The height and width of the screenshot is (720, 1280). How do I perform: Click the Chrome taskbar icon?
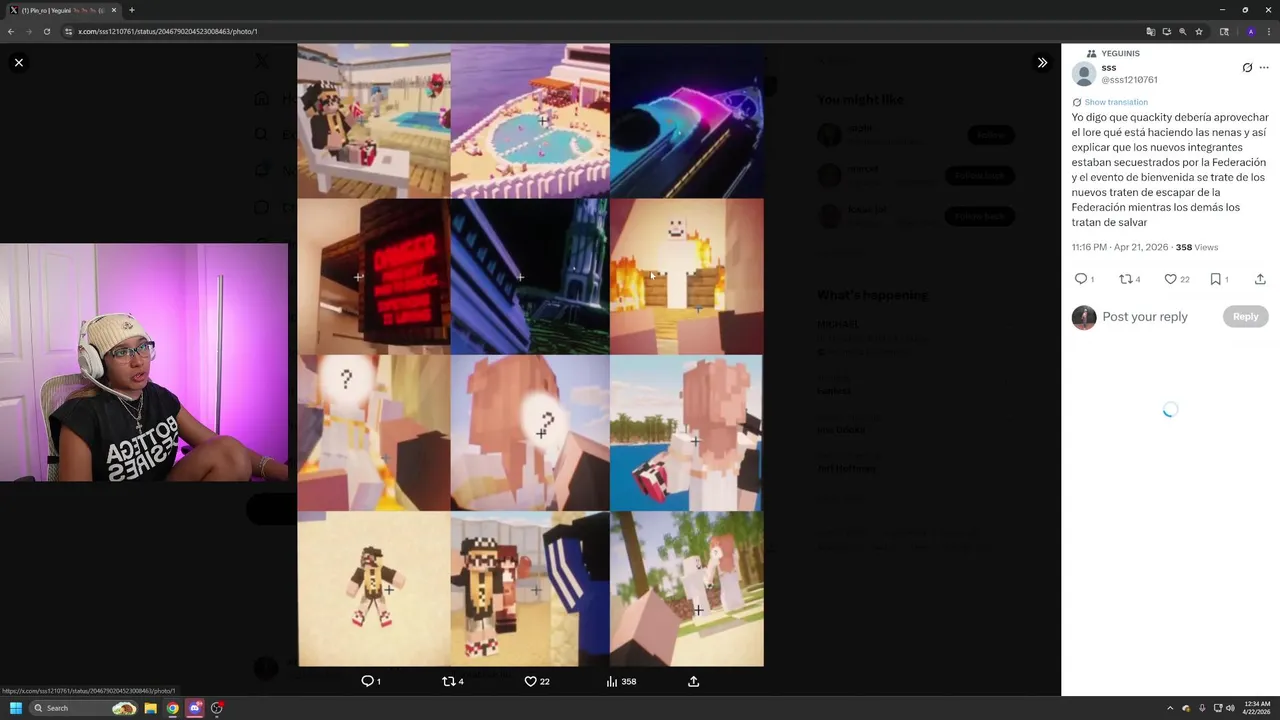point(172,708)
